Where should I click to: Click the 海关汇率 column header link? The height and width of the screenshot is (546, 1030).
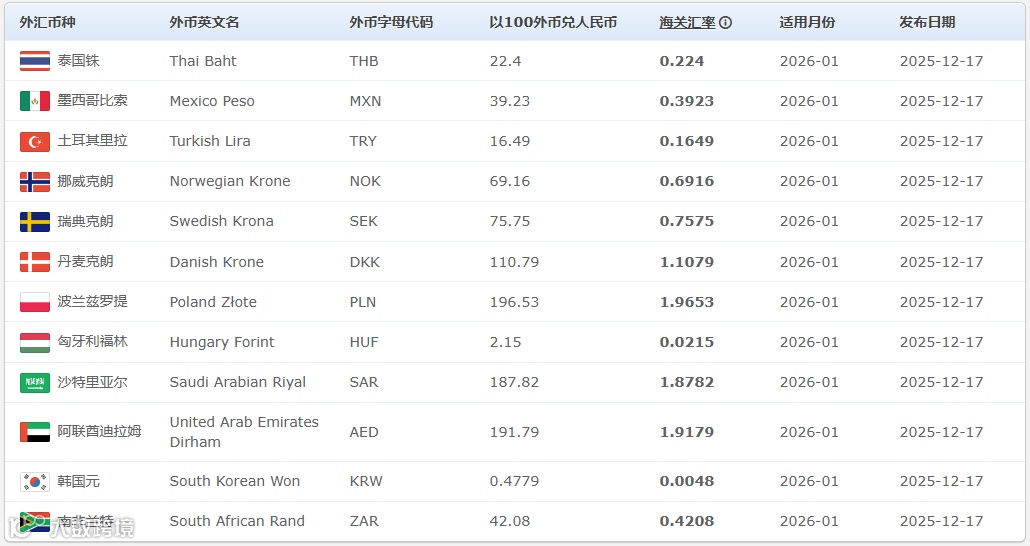coord(687,22)
